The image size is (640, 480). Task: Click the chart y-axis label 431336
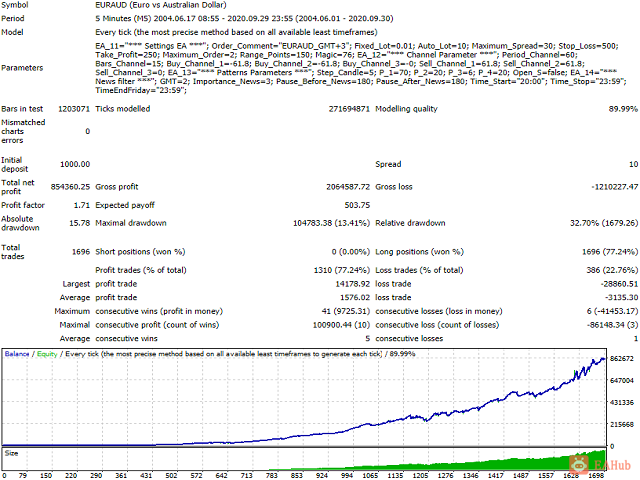pos(622,402)
